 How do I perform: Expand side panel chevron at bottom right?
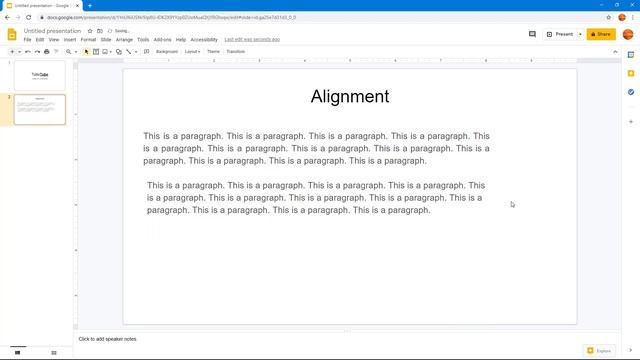coord(631,350)
